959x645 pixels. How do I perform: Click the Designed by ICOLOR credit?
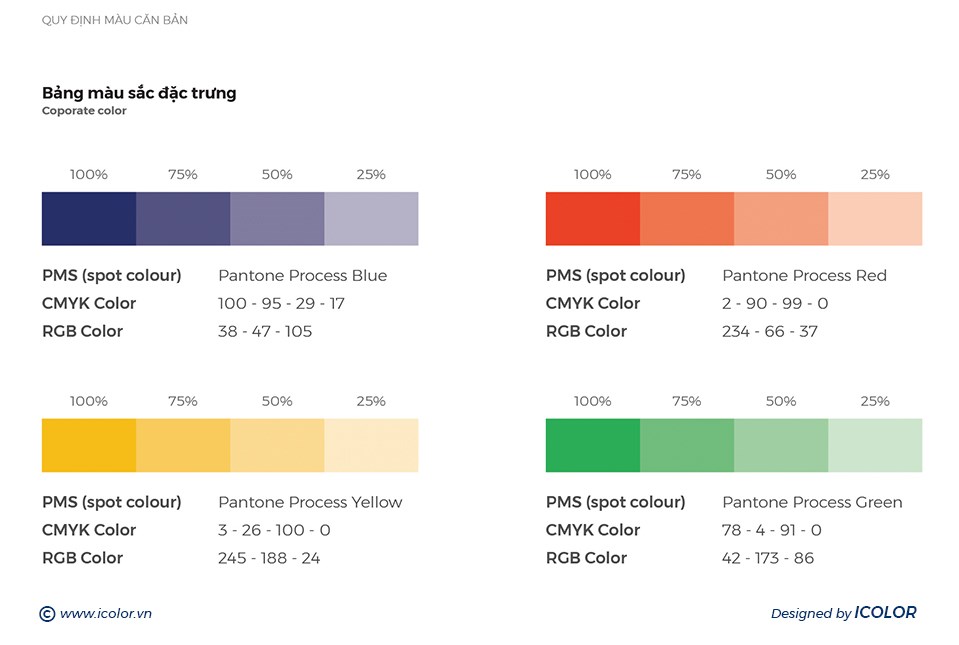843,613
